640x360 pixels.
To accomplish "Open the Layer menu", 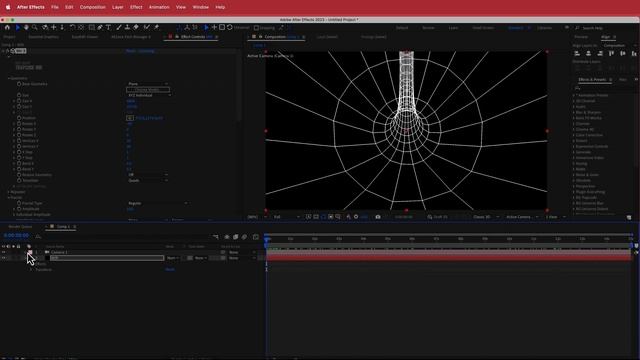I will pyautogui.click(x=118, y=7).
